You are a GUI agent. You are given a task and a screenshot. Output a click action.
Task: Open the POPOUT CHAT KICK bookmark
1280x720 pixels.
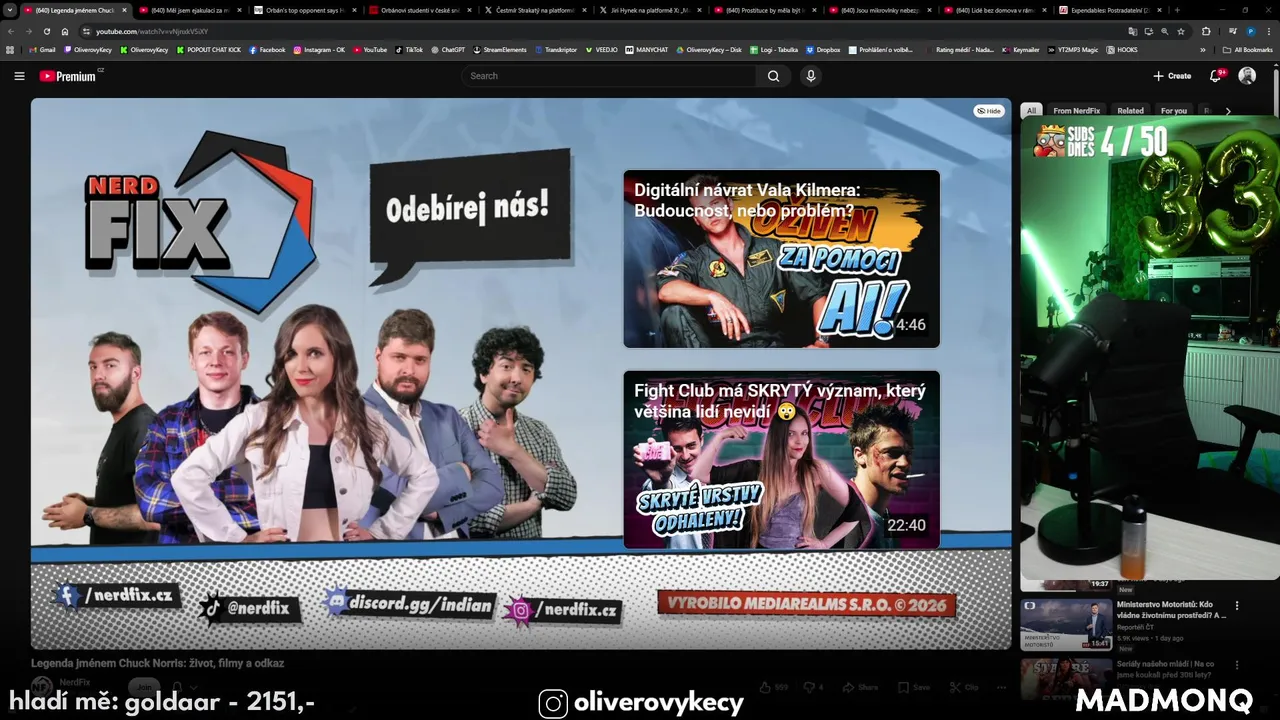pyautogui.click(x=209, y=49)
